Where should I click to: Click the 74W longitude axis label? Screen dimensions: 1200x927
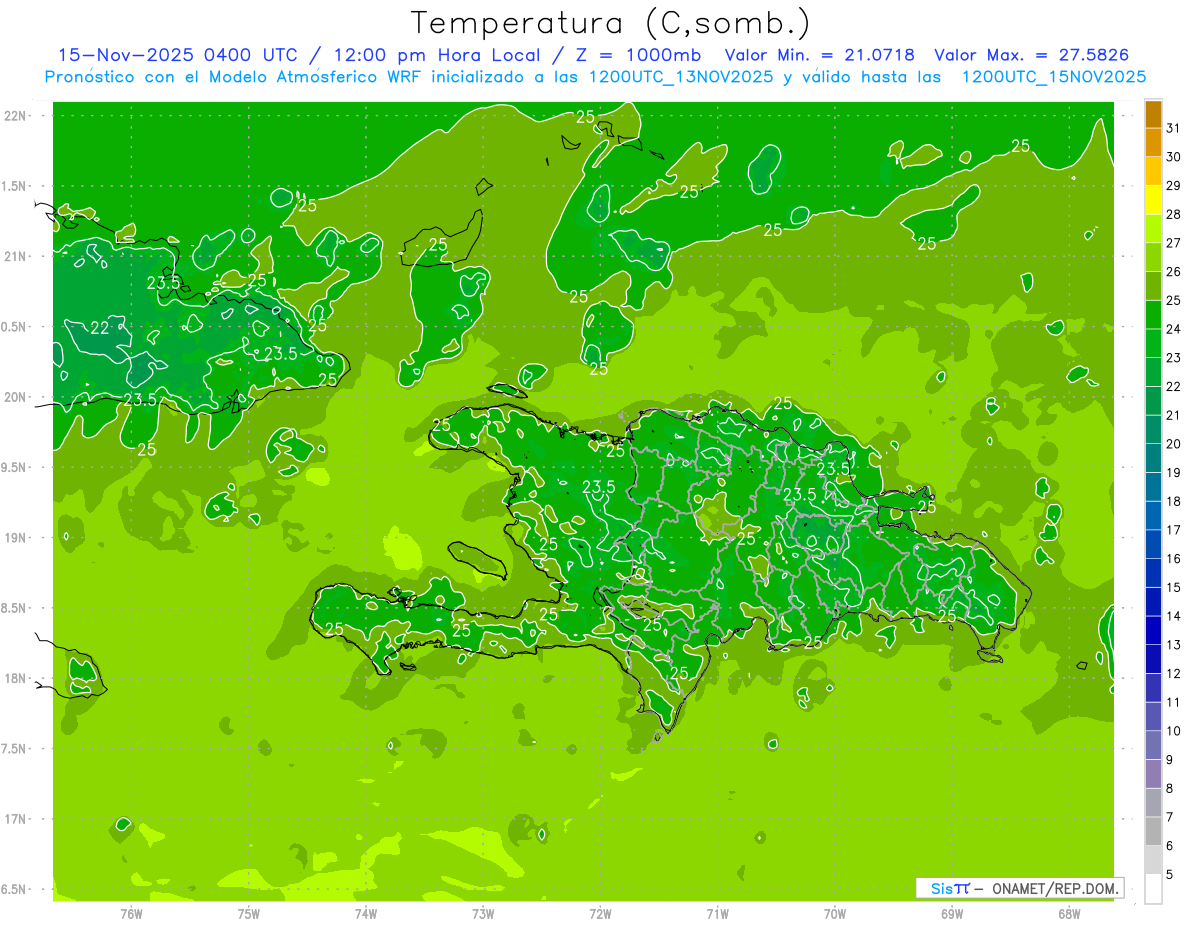click(x=366, y=914)
